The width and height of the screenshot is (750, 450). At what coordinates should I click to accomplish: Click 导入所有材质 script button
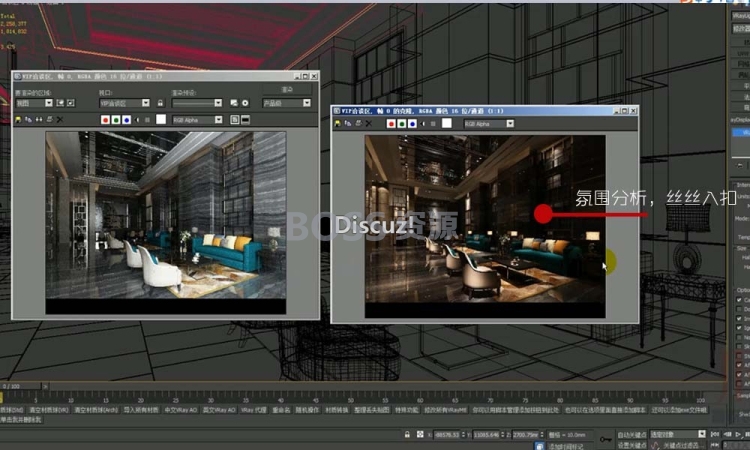tap(141, 410)
